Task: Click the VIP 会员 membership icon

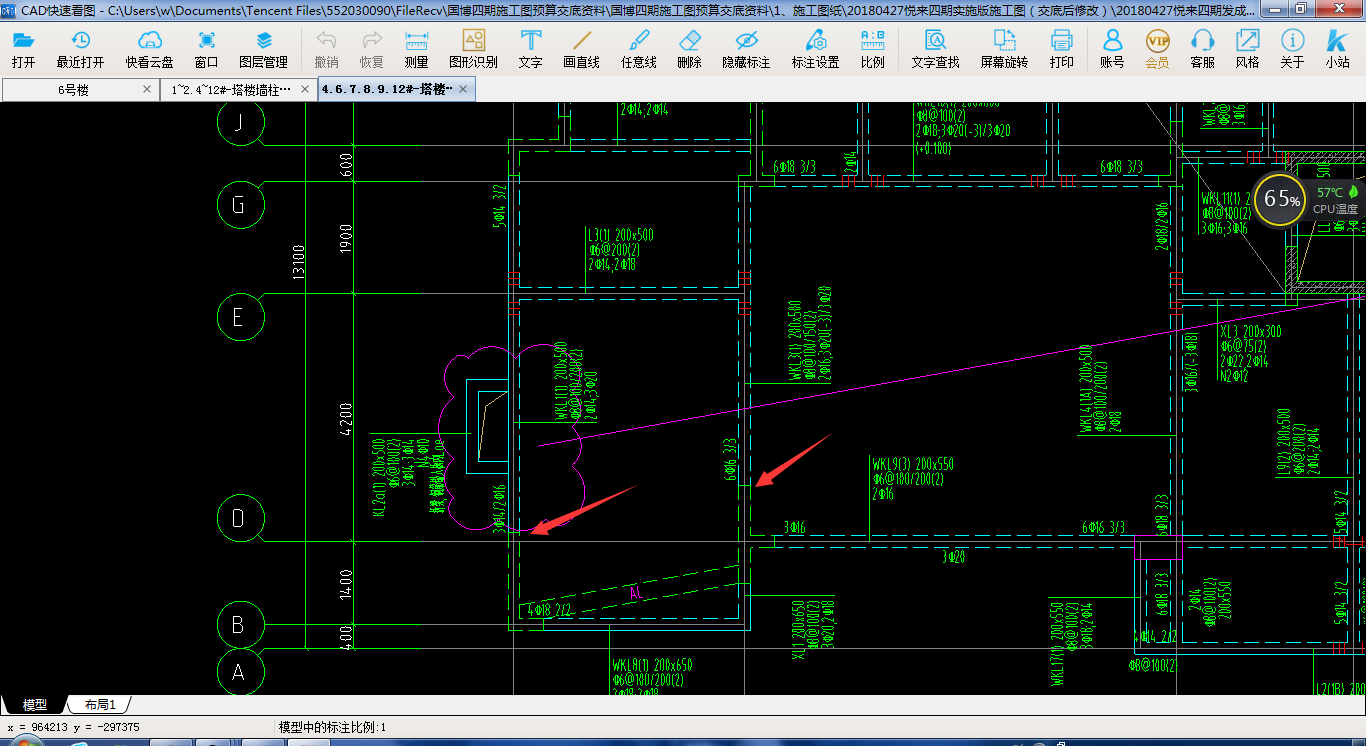Action: (1157, 49)
